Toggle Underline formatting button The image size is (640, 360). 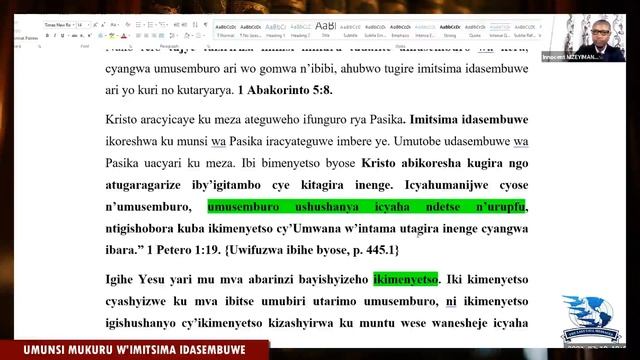tap(62, 36)
